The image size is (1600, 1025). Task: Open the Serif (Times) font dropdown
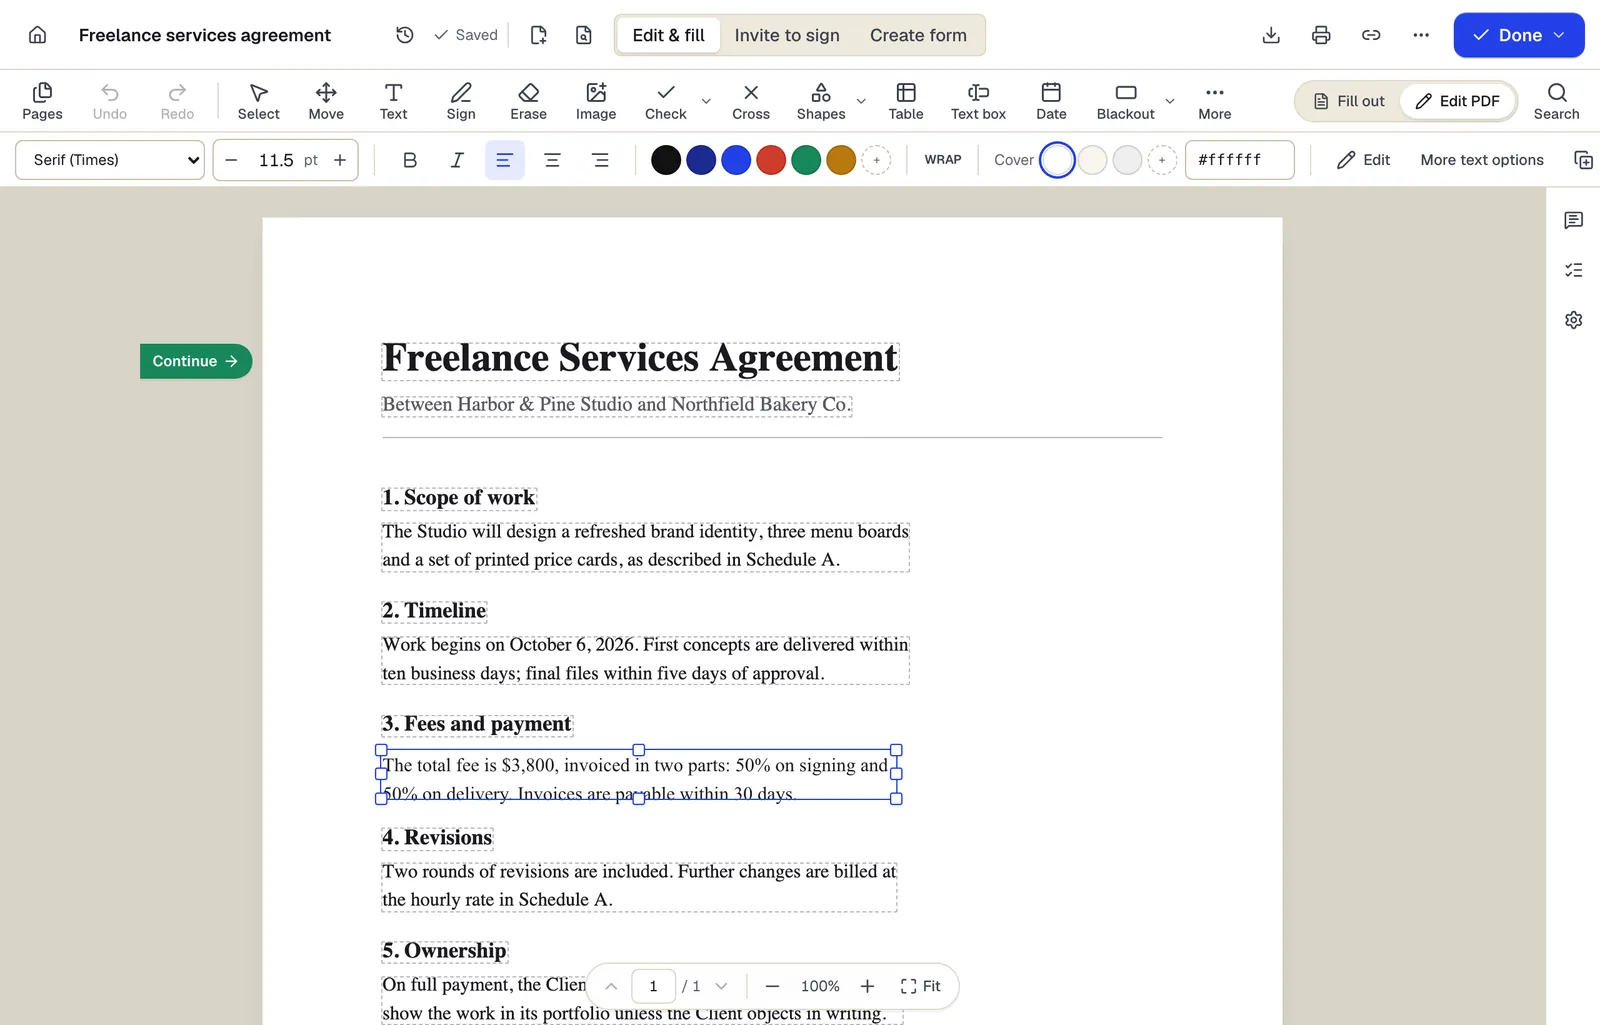coord(110,160)
